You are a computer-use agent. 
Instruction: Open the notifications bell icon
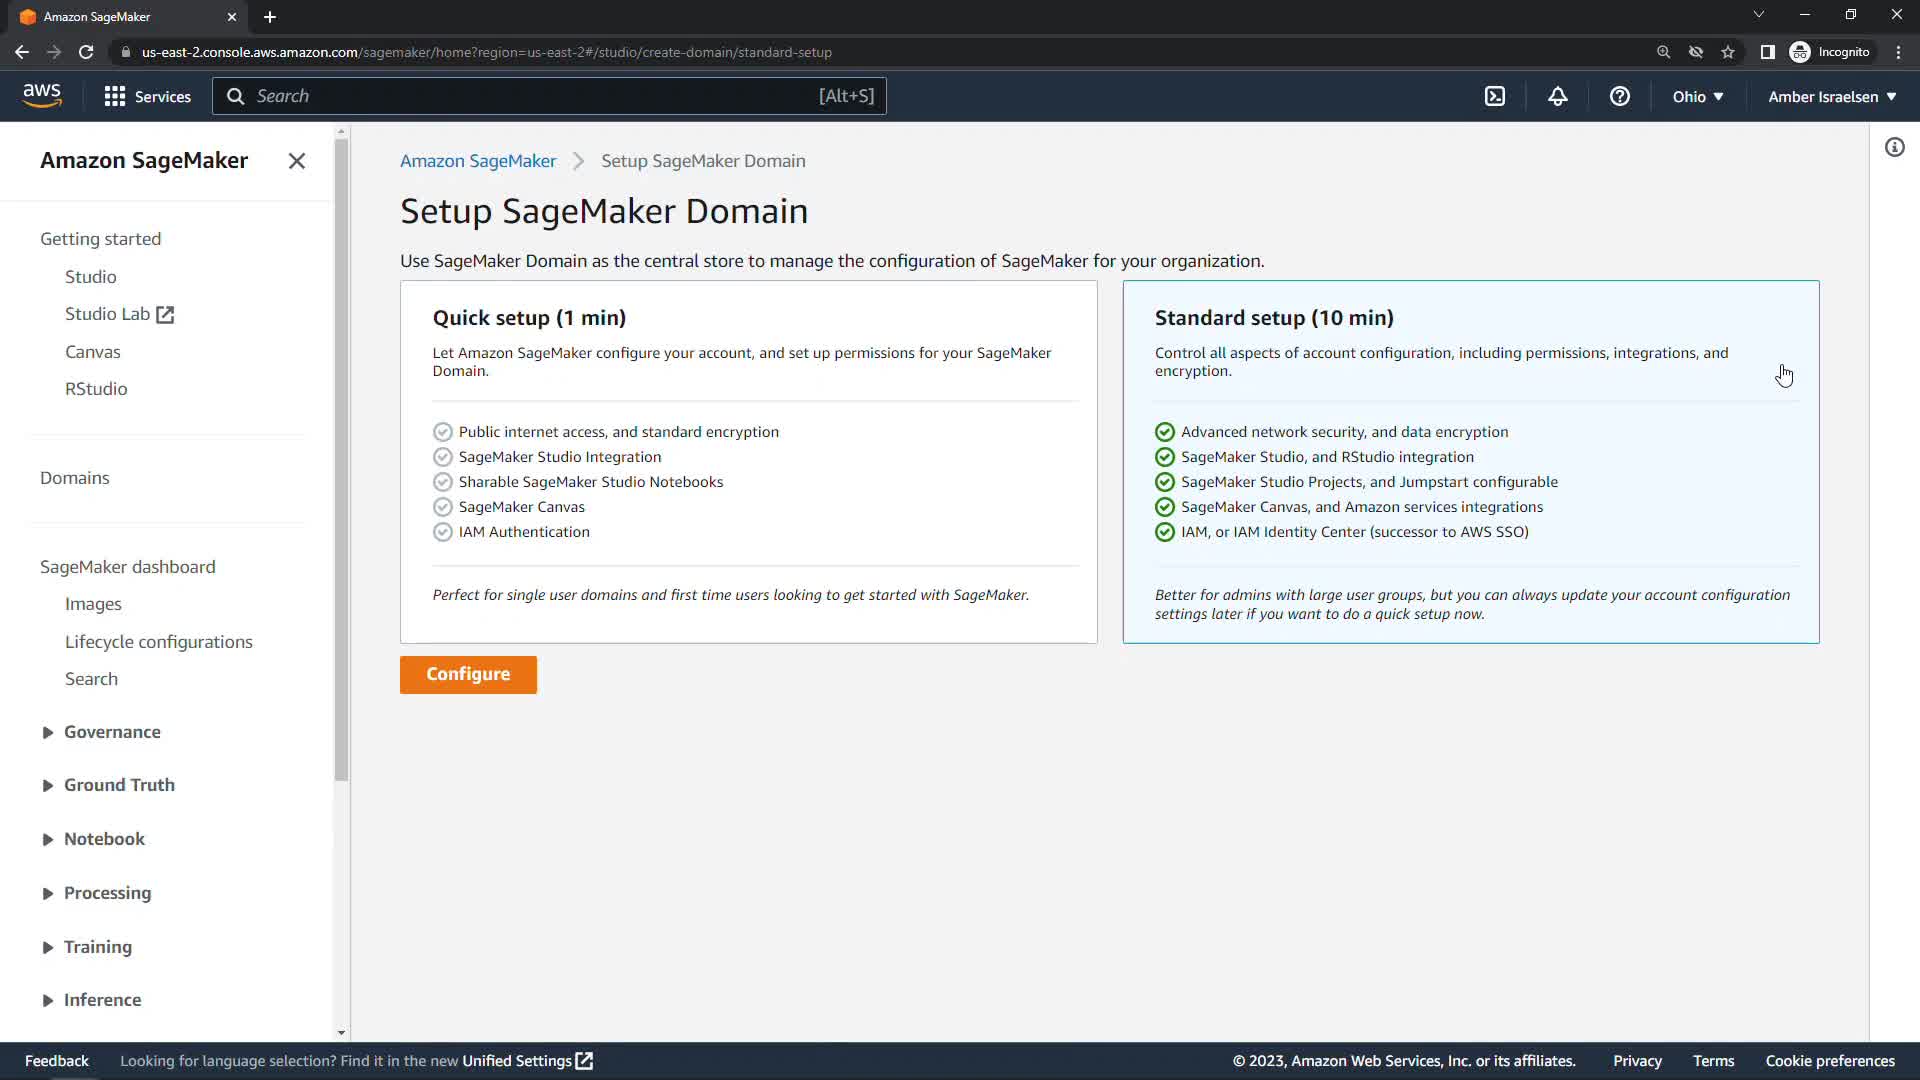tap(1558, 96)
